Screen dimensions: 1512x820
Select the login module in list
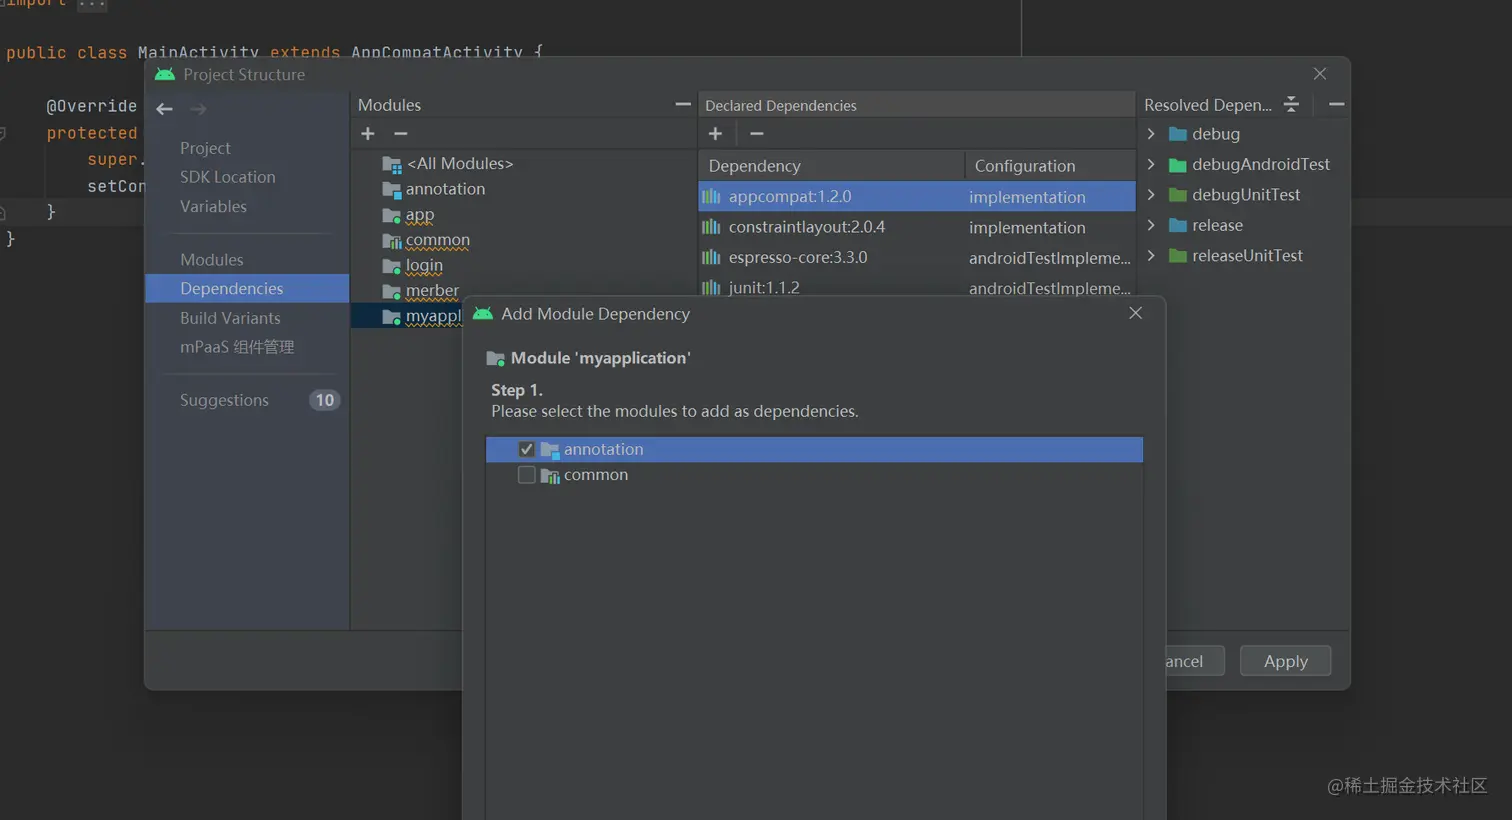coord(424,266)
